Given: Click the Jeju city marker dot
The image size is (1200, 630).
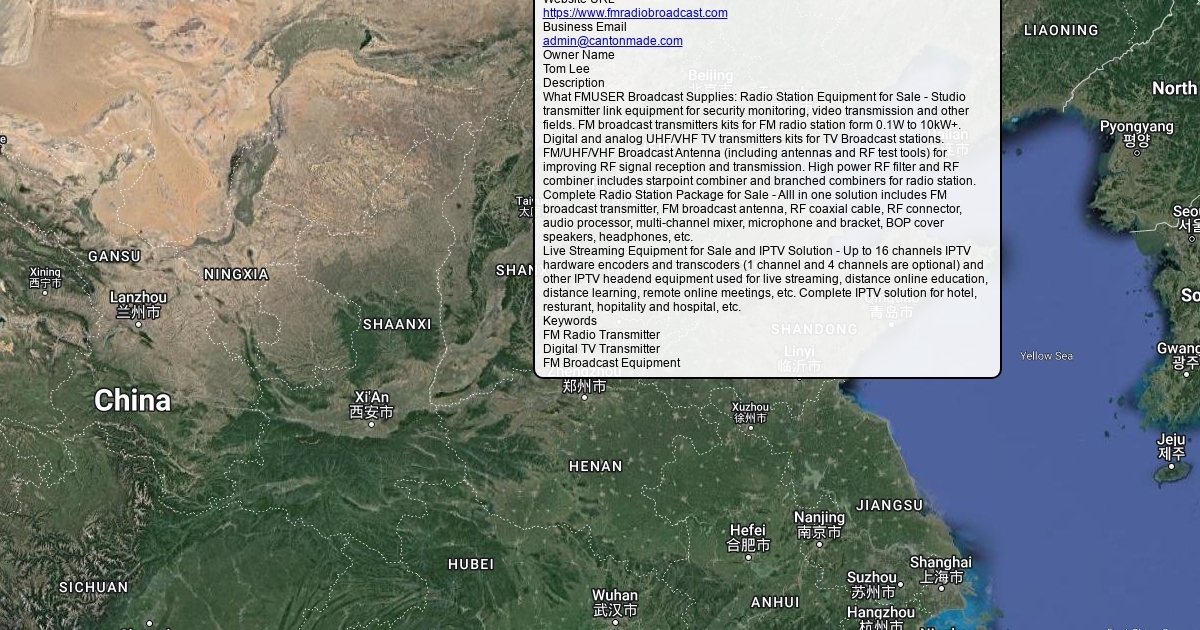Looking at the screenshot, I should pos(1170,466).
